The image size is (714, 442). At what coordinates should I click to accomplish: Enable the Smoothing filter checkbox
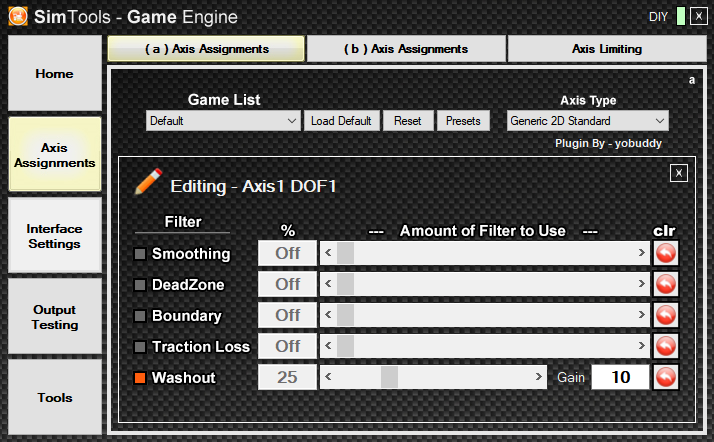pos(140,254)
